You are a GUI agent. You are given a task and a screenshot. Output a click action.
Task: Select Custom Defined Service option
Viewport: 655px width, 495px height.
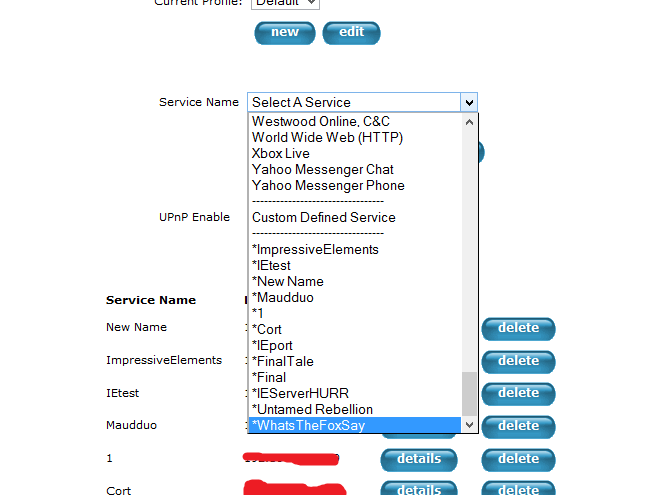click(355, 218)
